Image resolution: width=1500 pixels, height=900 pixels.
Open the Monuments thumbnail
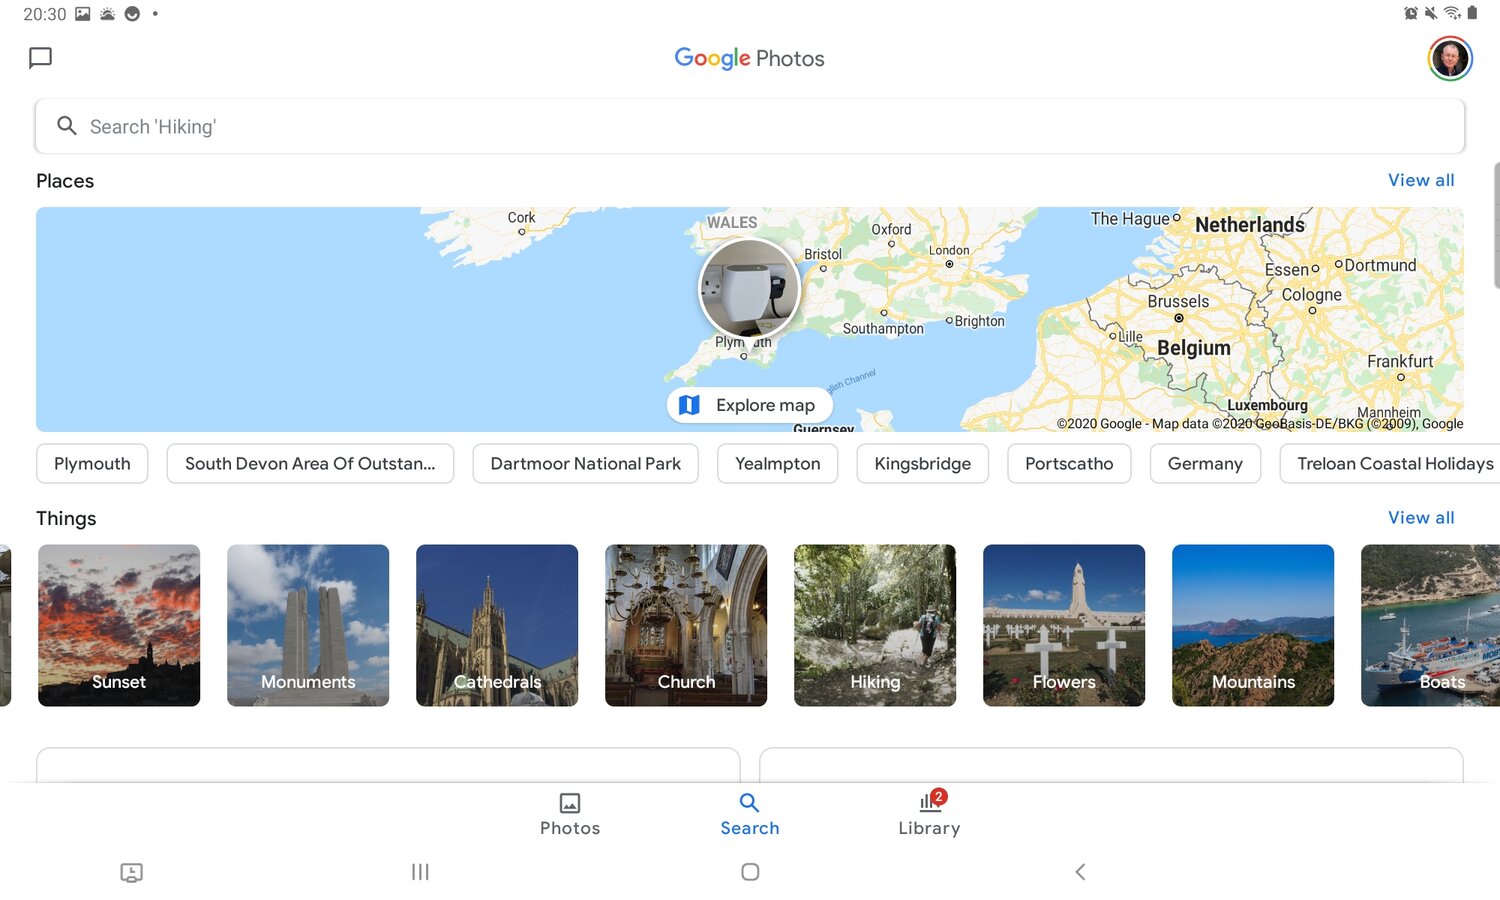tap(308, 625)
